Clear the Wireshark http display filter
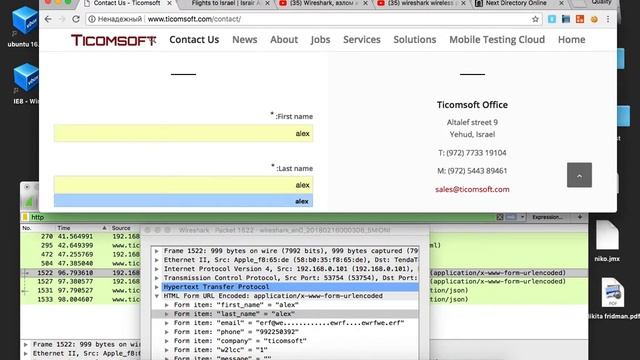This screenshot has width=640, height=360. pos(500,217)
